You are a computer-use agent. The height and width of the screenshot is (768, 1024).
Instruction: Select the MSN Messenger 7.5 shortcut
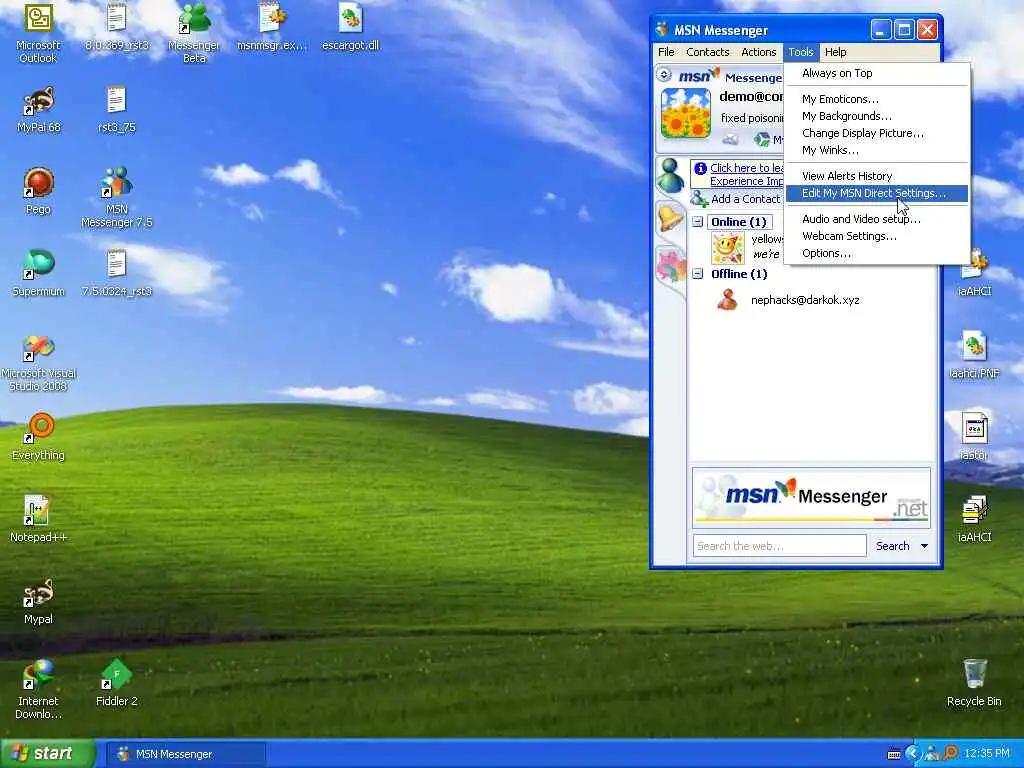(x=116, y=197)
